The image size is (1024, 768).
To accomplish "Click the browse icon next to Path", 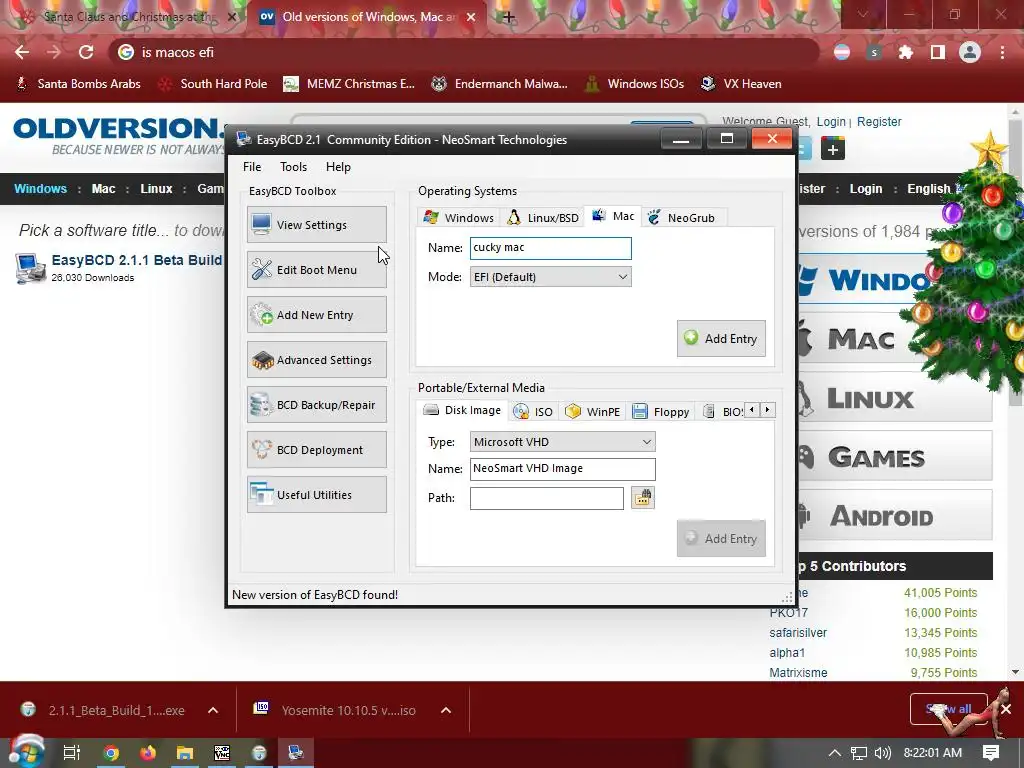I will coord(643,498).
